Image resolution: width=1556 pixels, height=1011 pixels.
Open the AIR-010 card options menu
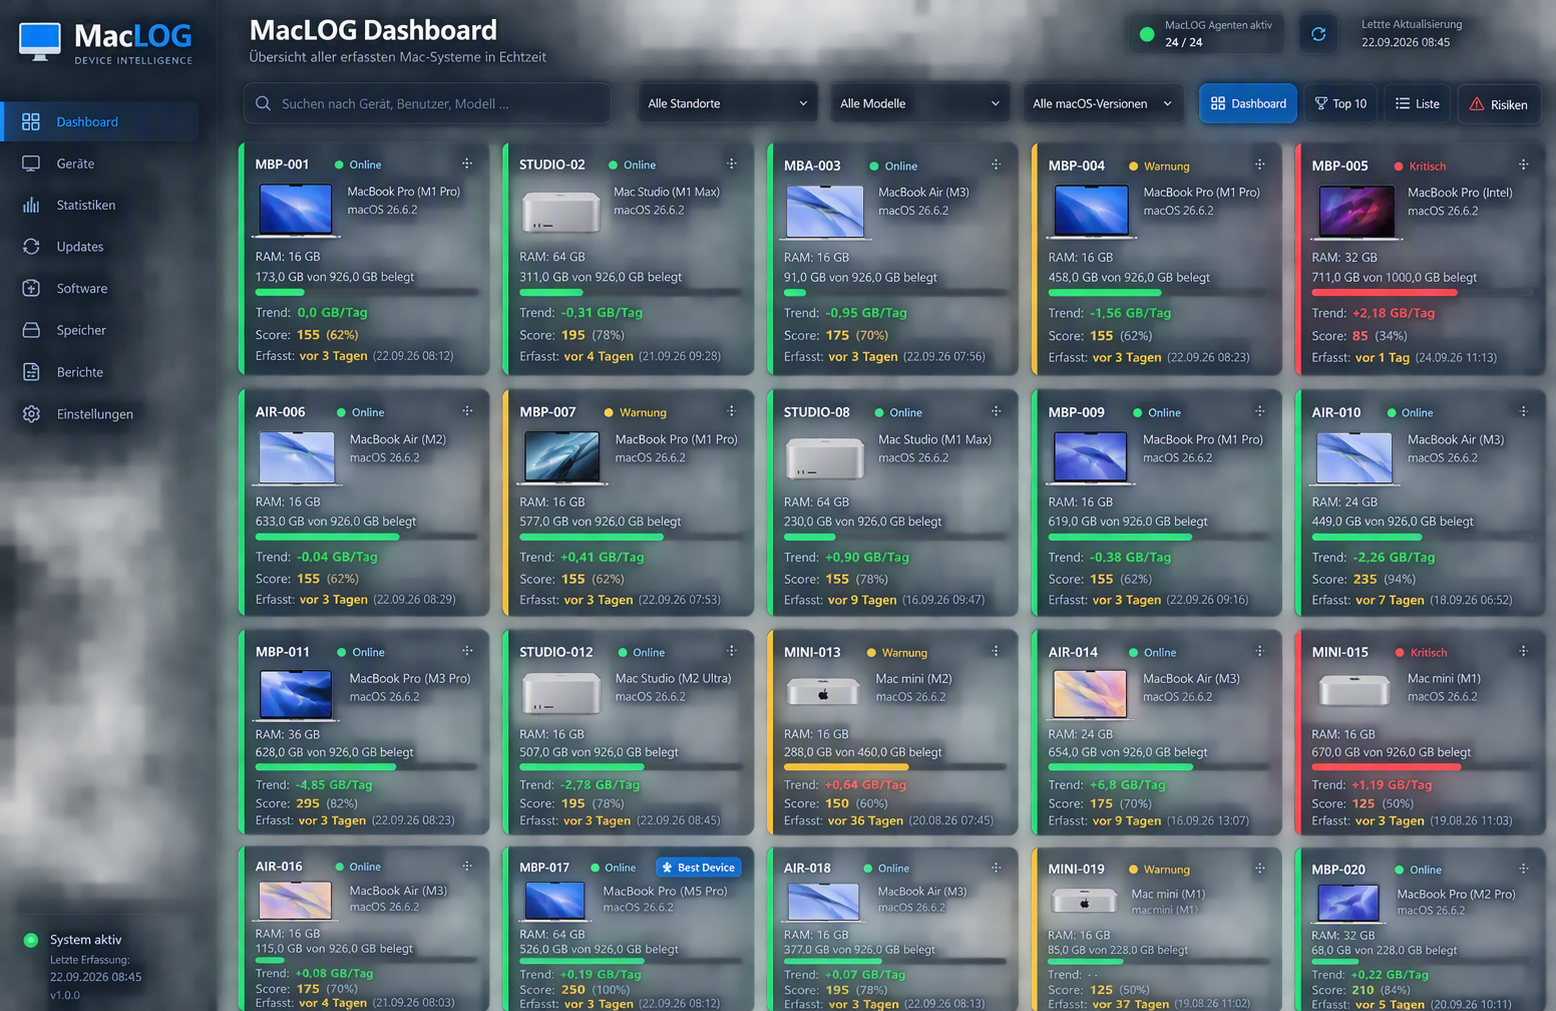pos(1524,411)
